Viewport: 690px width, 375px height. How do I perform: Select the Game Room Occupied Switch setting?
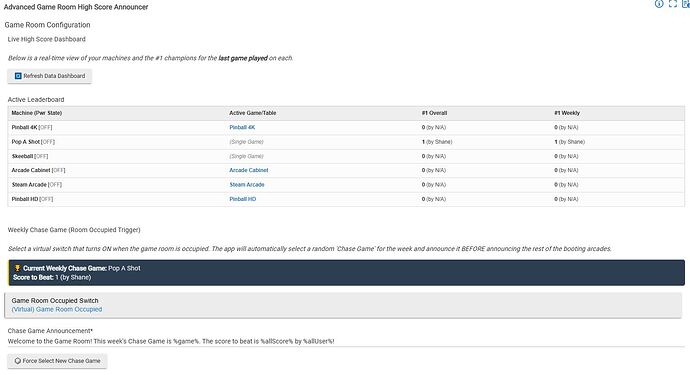[343, 305]
